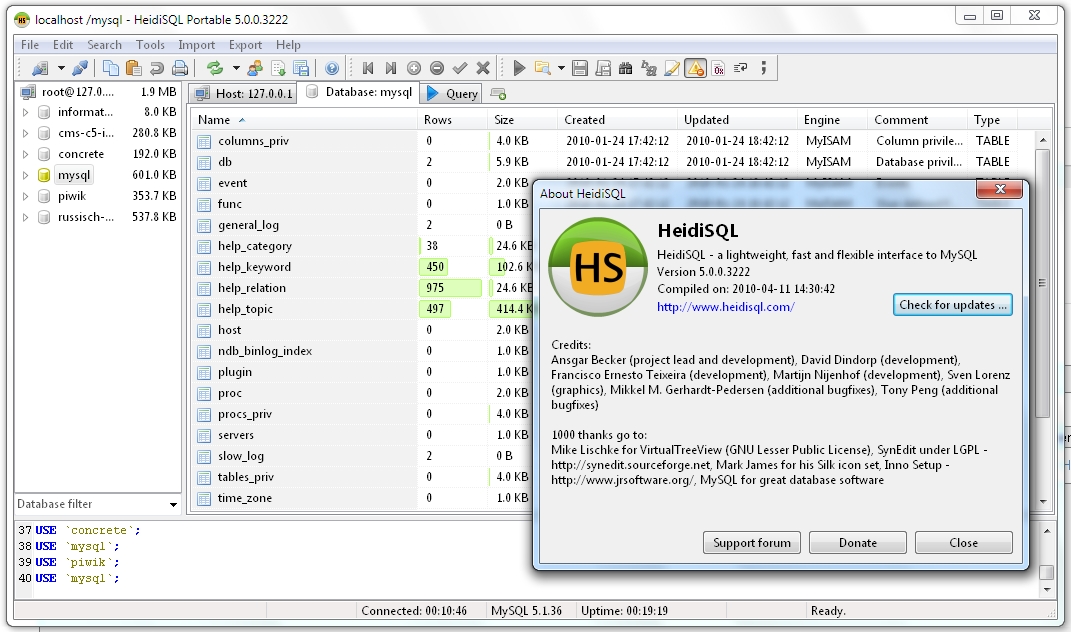Open the Support forum button
Screen dimensions: 1071x632
751,542
